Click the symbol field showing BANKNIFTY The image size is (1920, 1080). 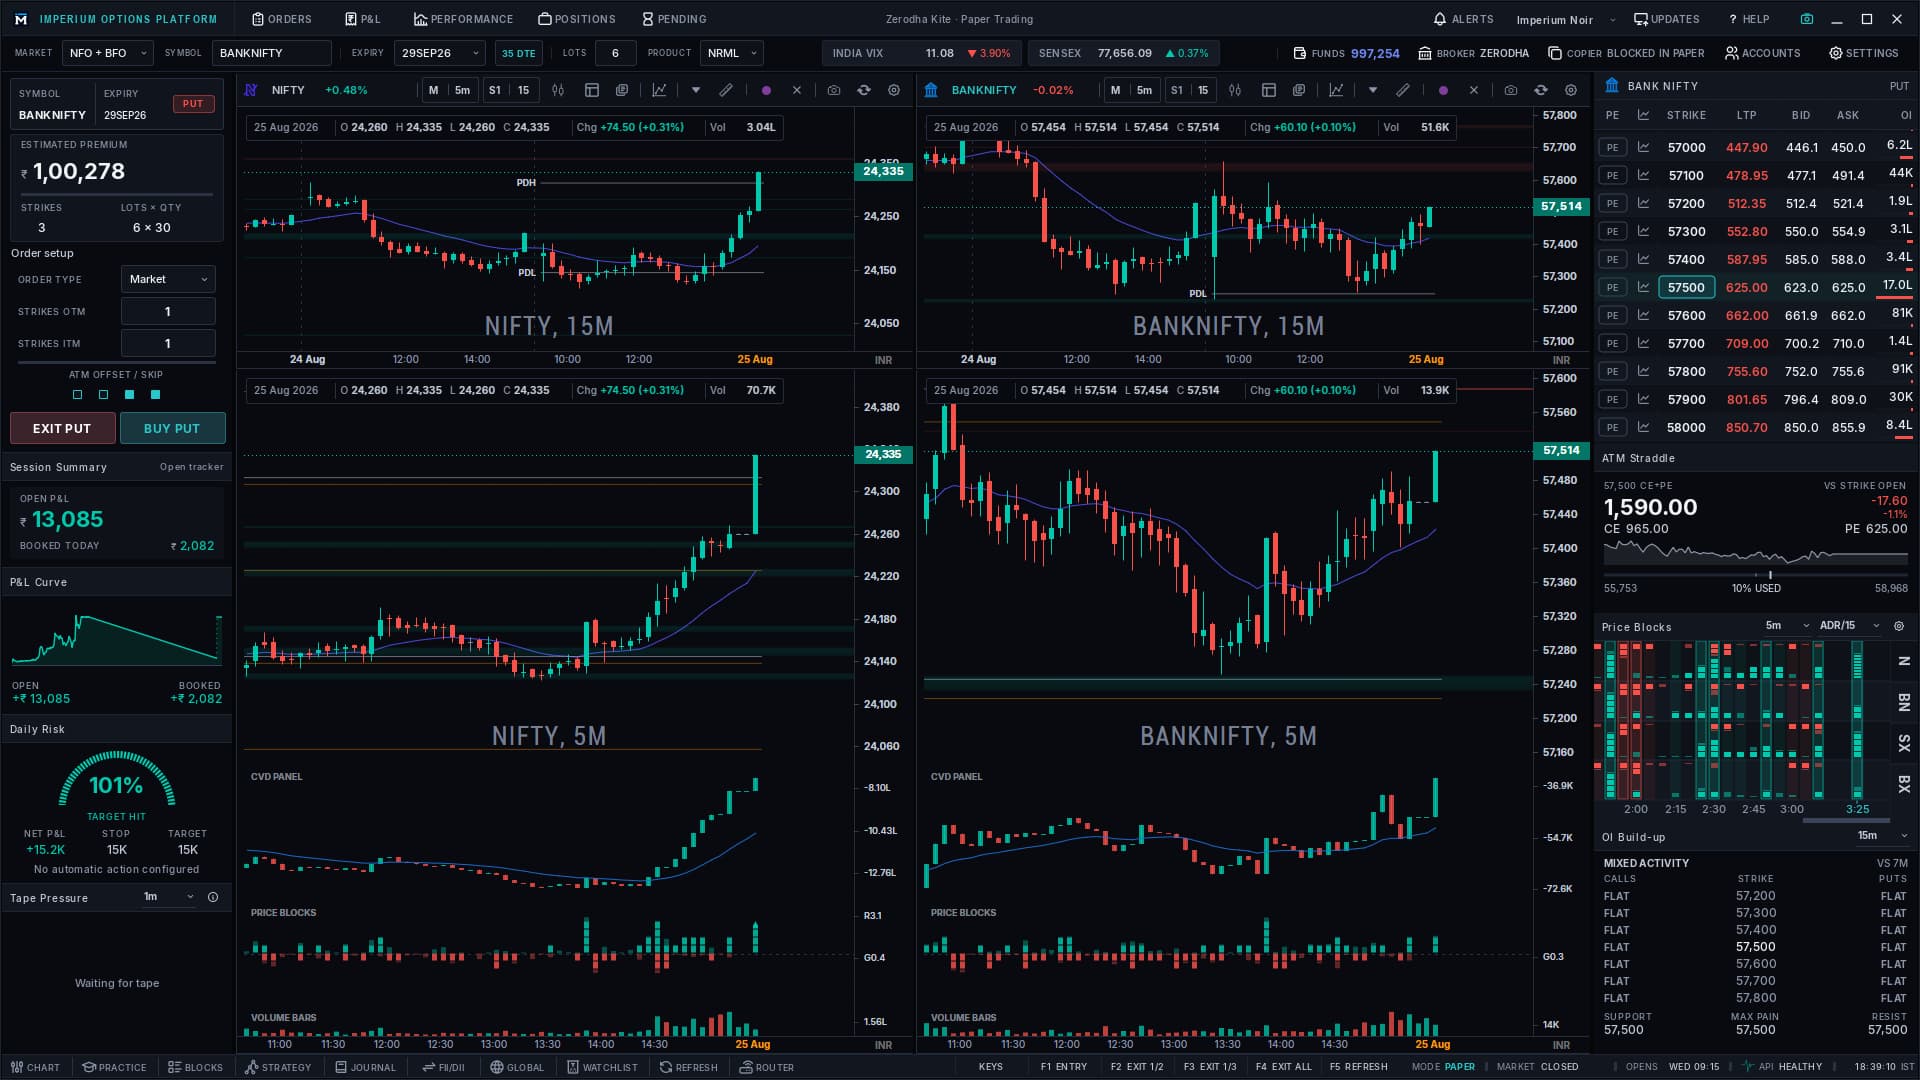[x=271, y=53]
